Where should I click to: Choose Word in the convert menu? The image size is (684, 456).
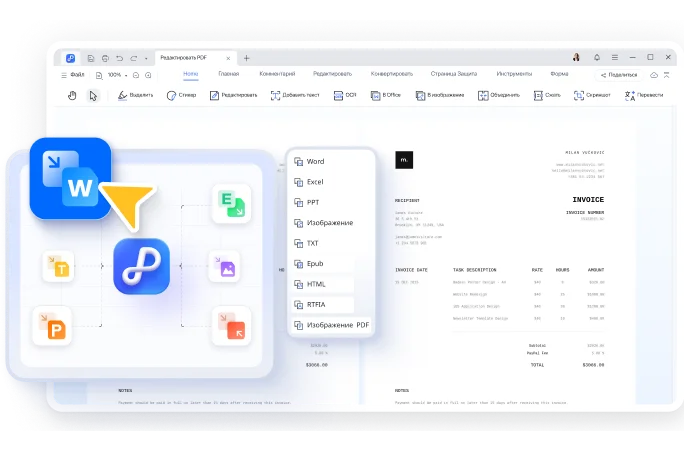(309, 161)
